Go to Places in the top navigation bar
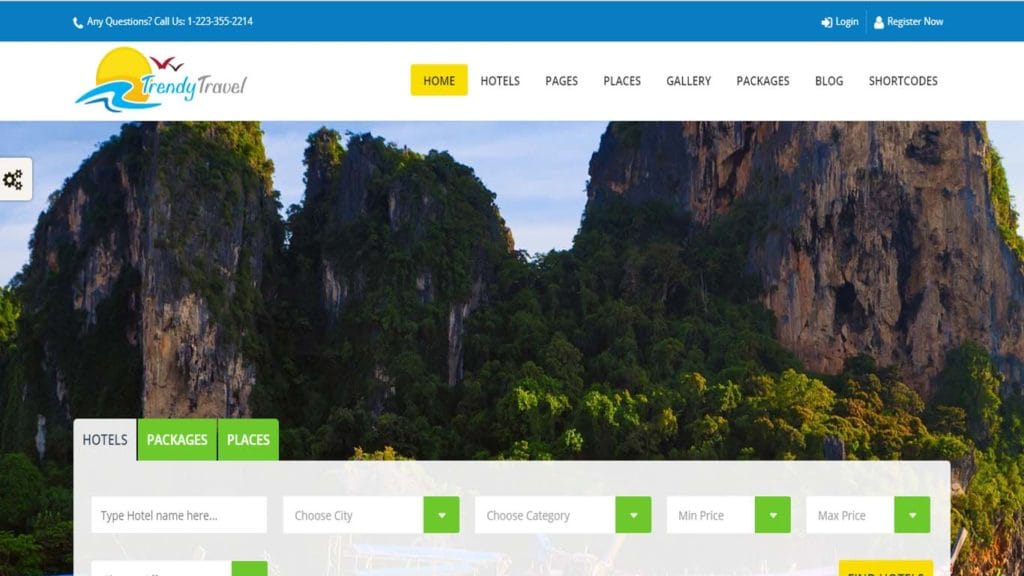The image size is (1024, 576). [x=622, y=81]
